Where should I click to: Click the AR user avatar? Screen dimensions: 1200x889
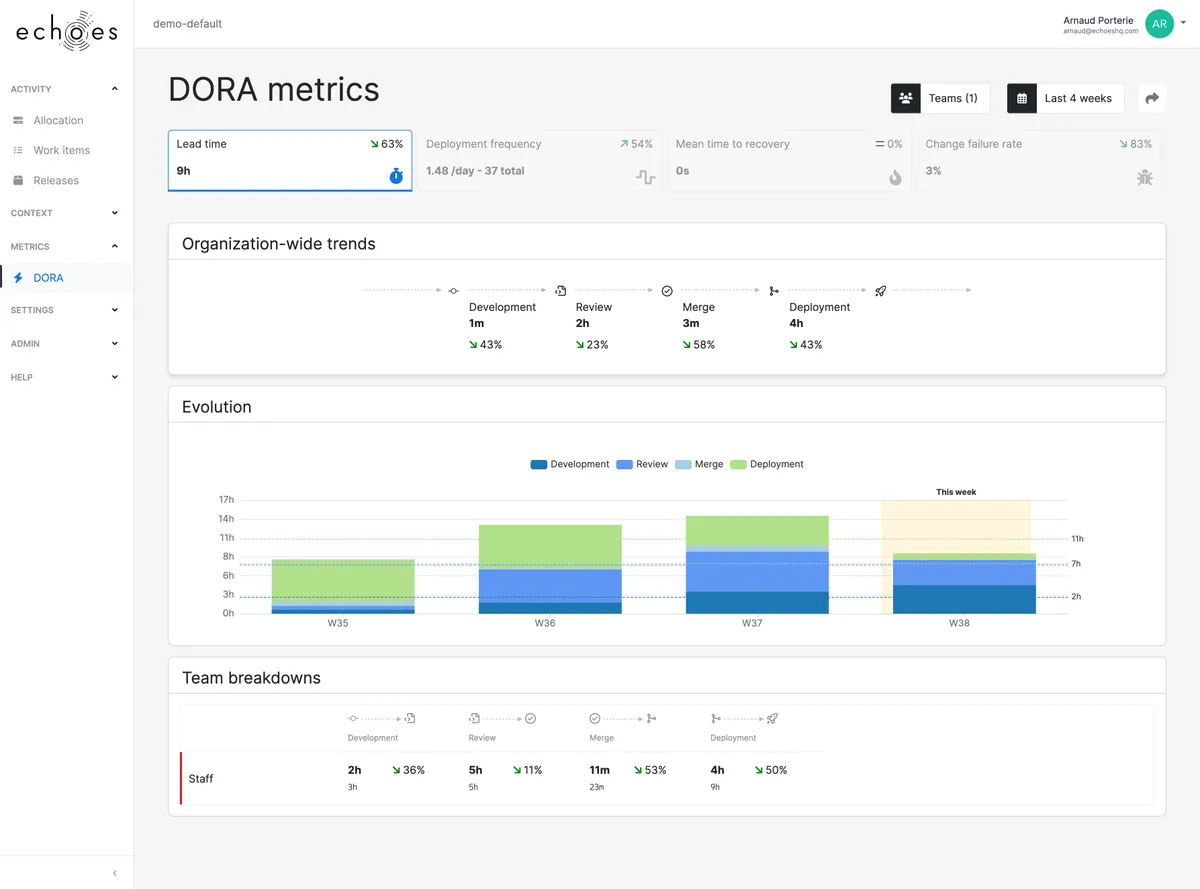coord(1159,24)
